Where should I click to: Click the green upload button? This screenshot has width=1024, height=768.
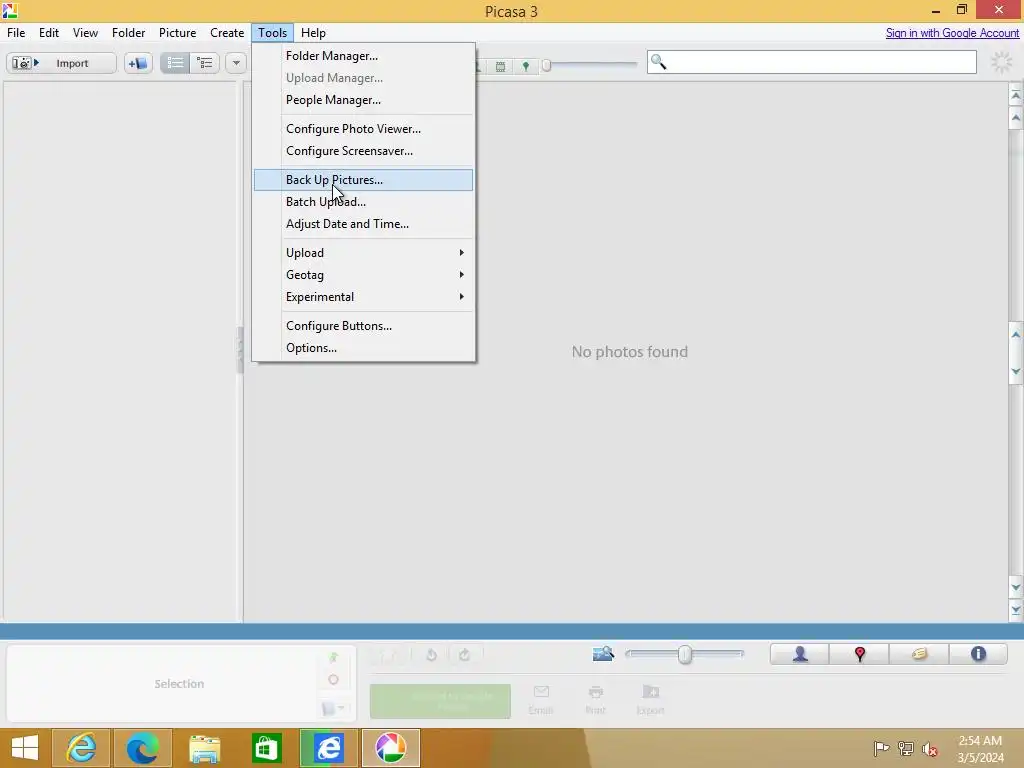(x=440, y=701)
